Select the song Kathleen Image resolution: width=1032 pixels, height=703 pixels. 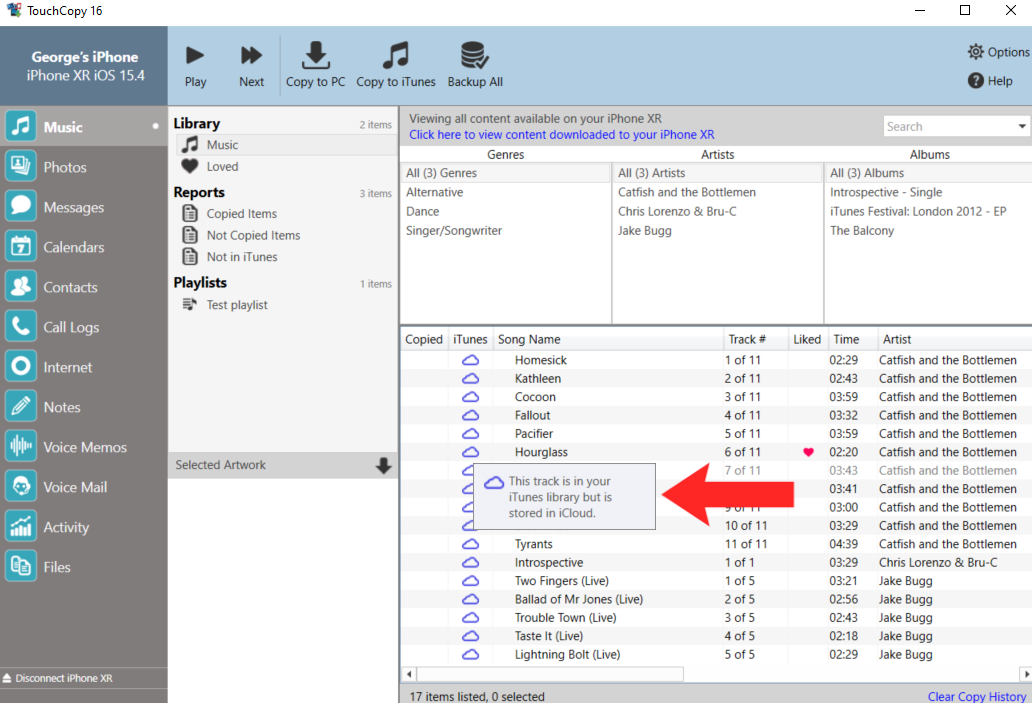(x=538, y=378)
